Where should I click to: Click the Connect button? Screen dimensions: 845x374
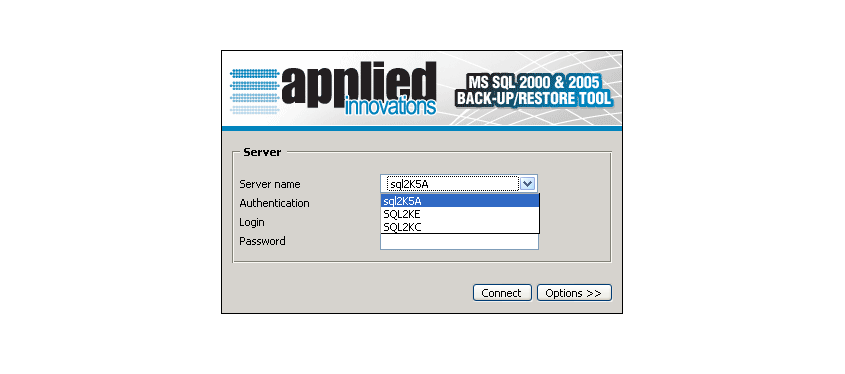[502, 293]
